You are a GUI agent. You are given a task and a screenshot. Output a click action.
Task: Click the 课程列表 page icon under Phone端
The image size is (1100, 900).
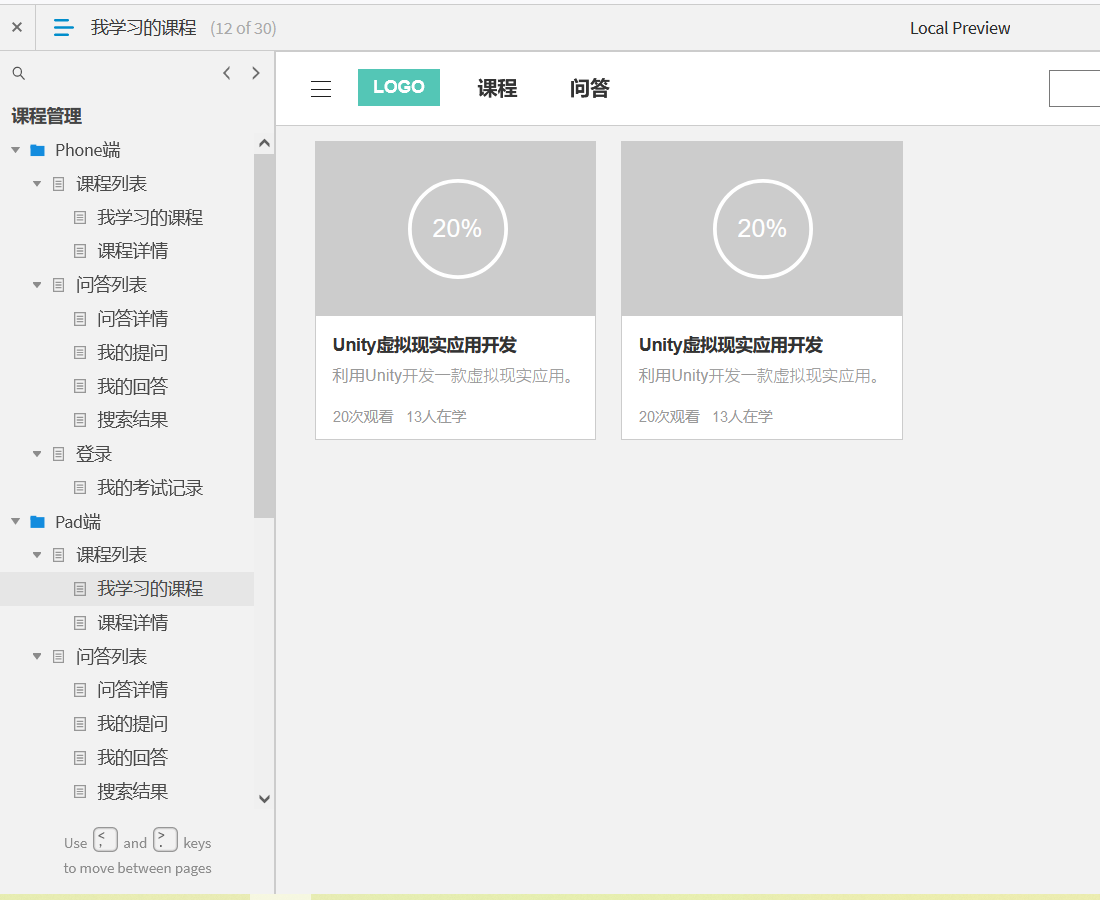pos(59,184)
